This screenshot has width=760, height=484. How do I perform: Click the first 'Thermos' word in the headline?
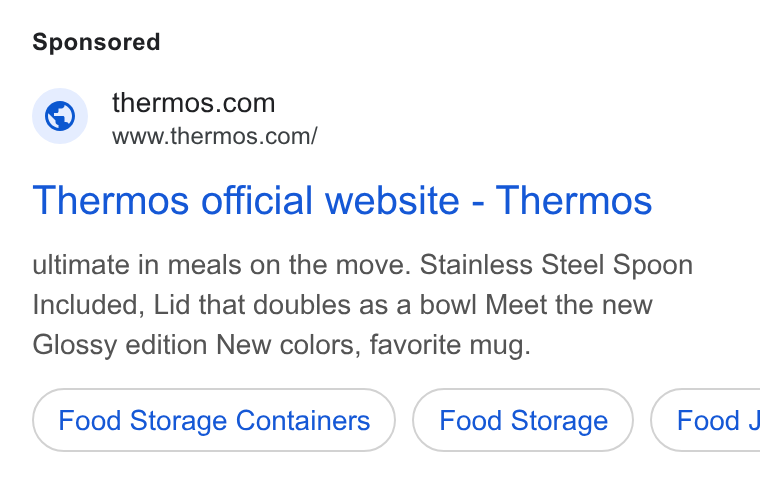[x=111, y=201]
